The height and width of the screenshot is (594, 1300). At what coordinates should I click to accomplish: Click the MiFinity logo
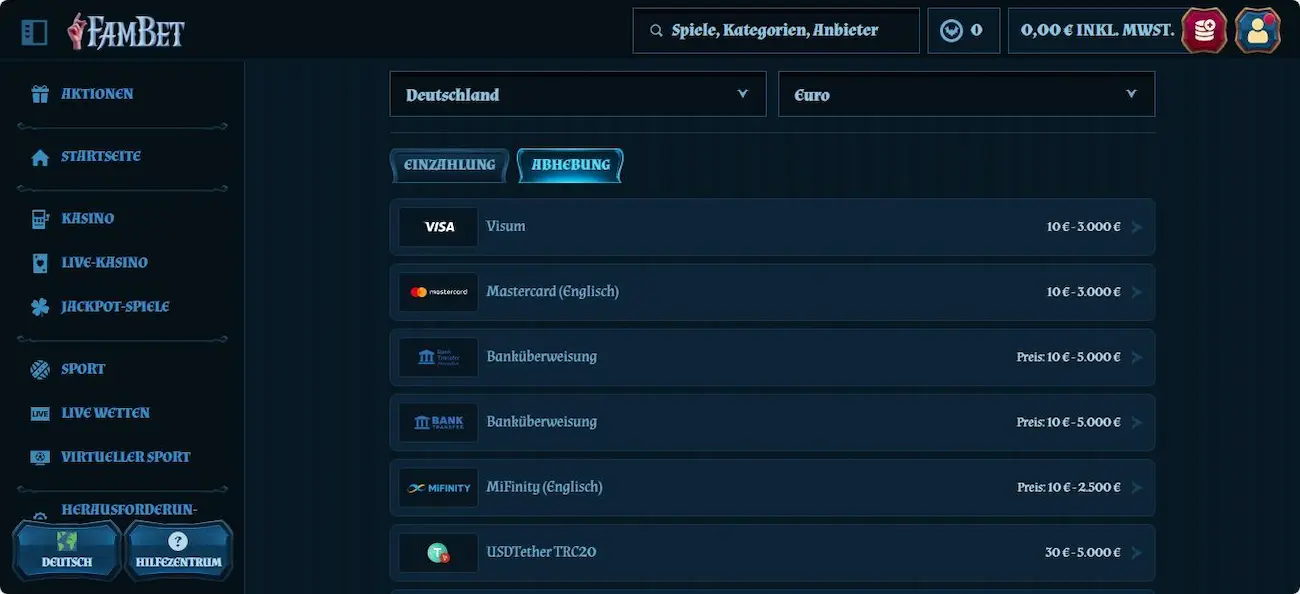click(x=438, y=487)
